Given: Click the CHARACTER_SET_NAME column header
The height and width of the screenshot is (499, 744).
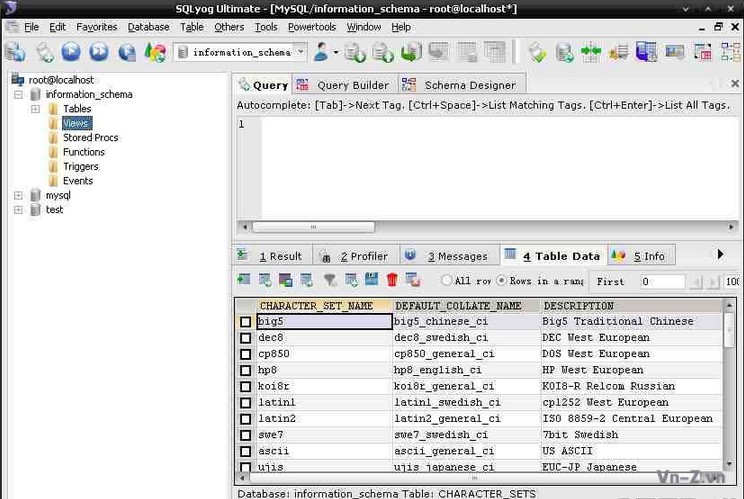Looking at the screenshot, I should 316,306.
